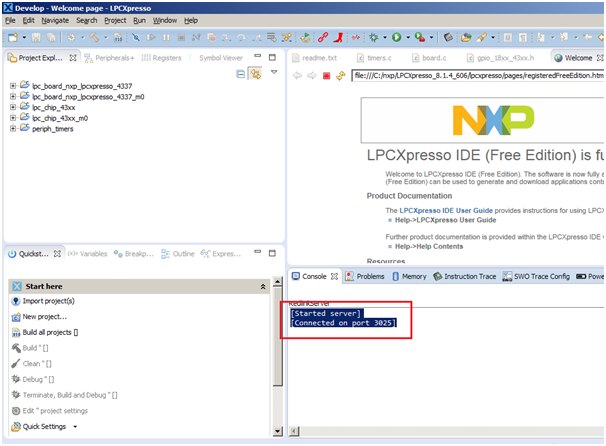Click the Run external tools icon

tap(420, 37)
